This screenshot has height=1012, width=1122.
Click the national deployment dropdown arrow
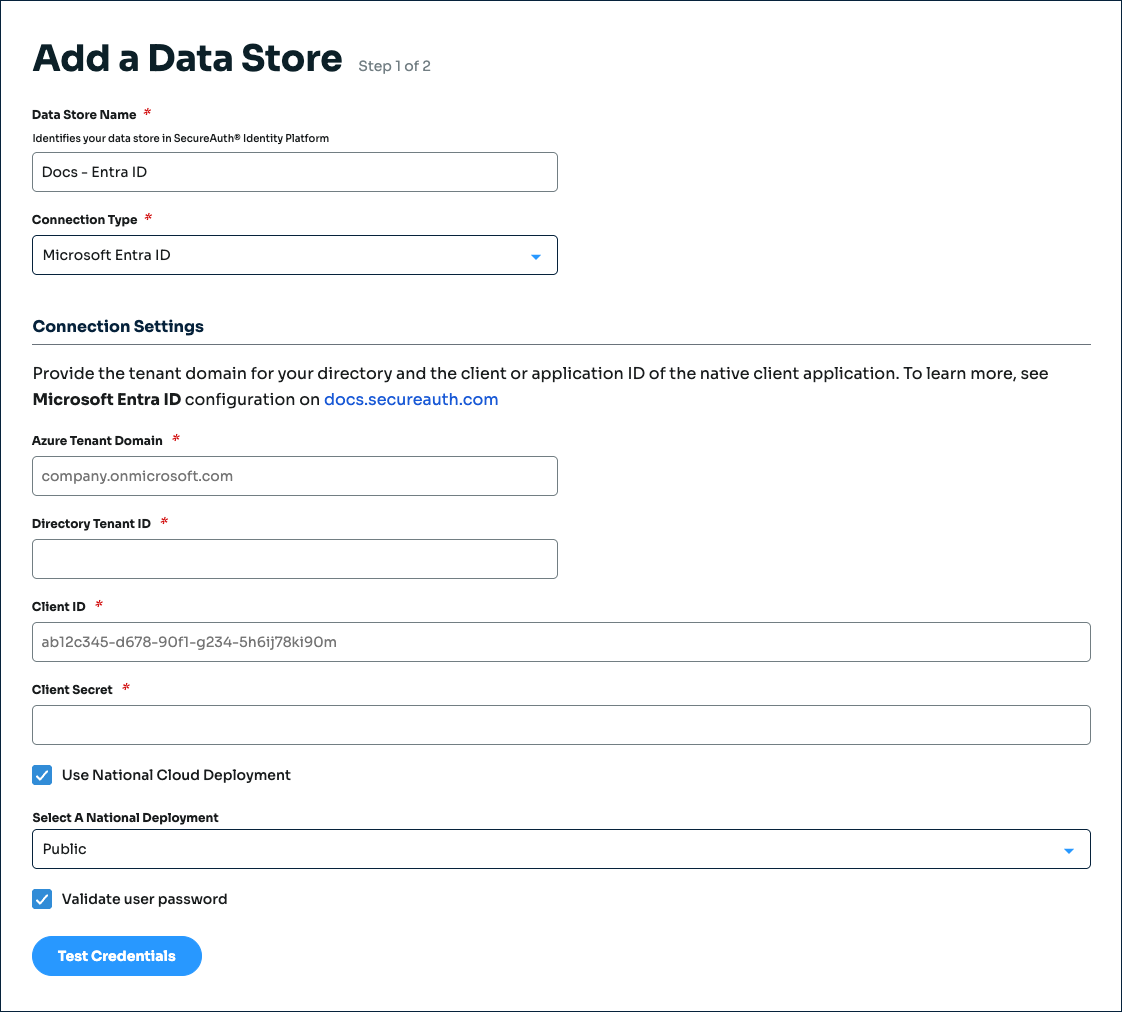click(1070, 848)
